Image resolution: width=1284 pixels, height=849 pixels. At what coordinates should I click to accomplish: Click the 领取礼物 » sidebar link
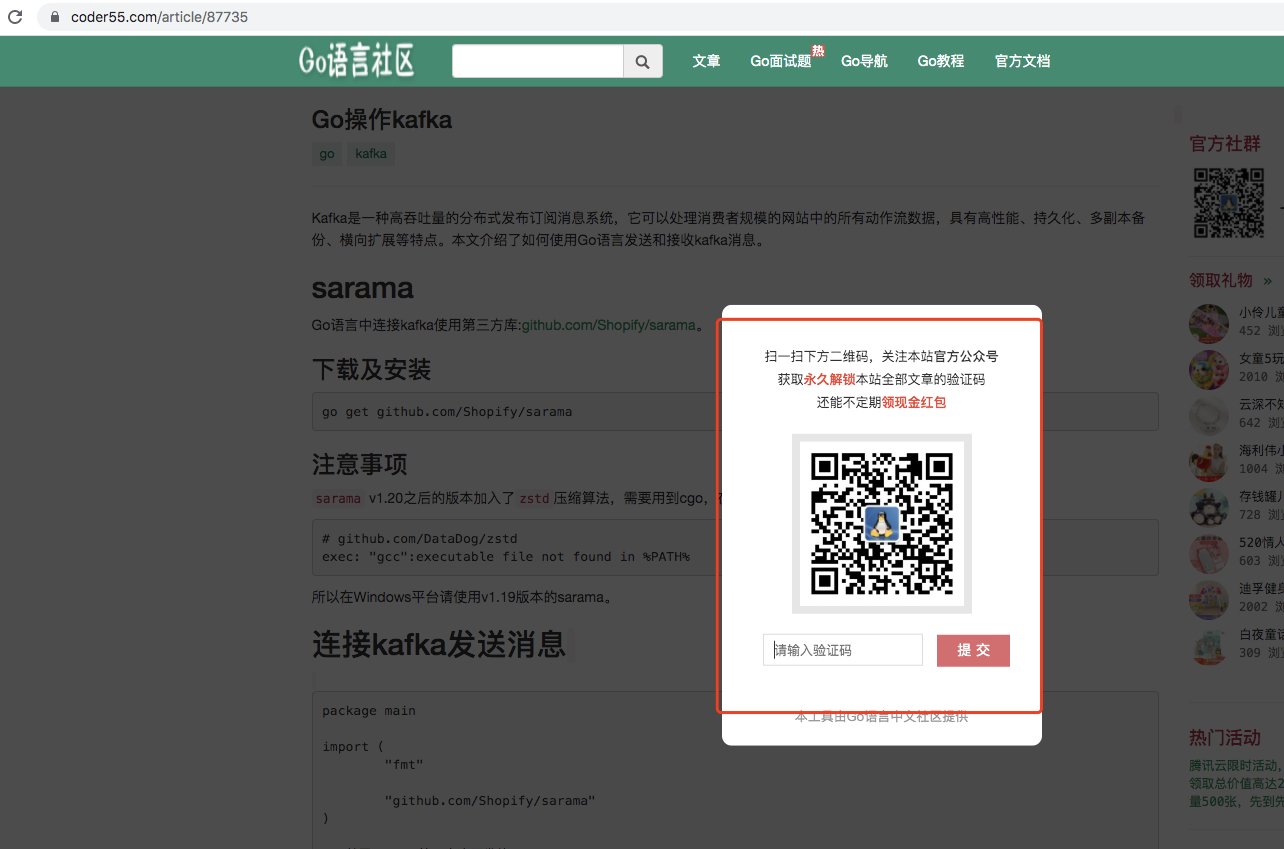click(1230, 280)
